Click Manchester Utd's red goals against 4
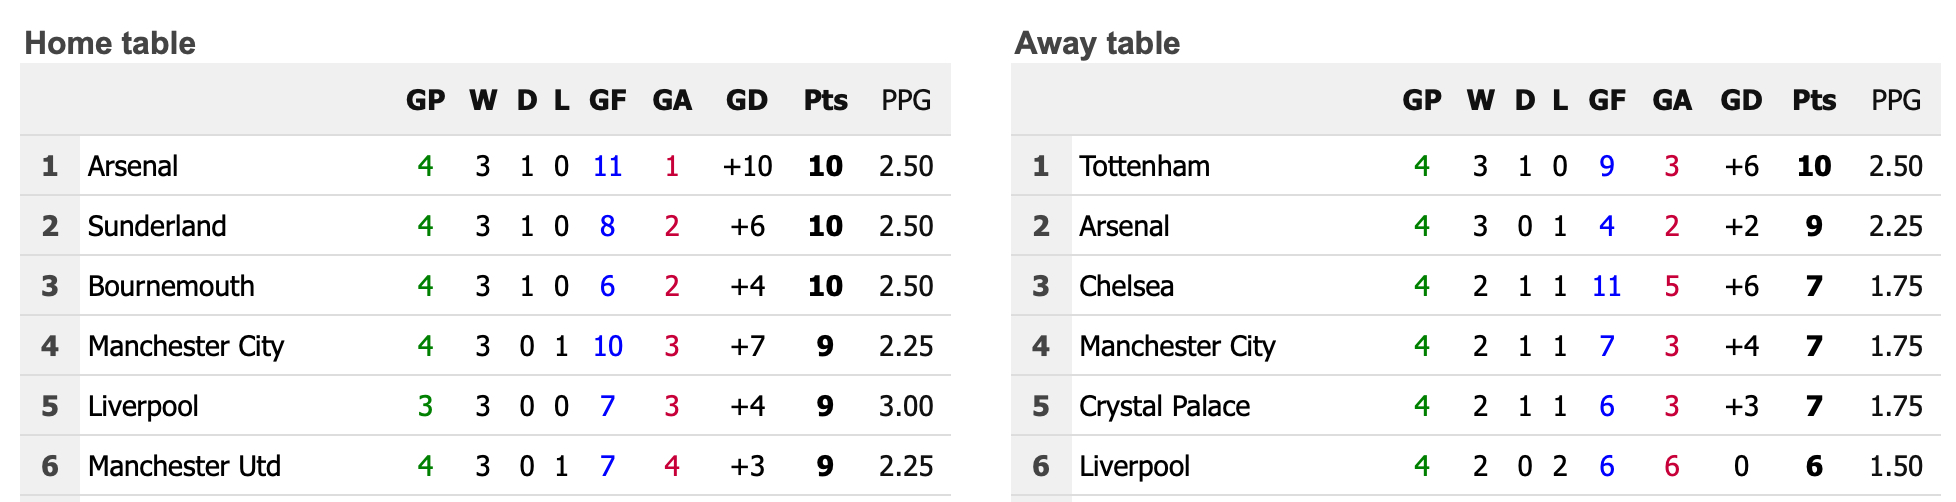The height and width of the screenshot is (502, 1956). click(672, 466)
